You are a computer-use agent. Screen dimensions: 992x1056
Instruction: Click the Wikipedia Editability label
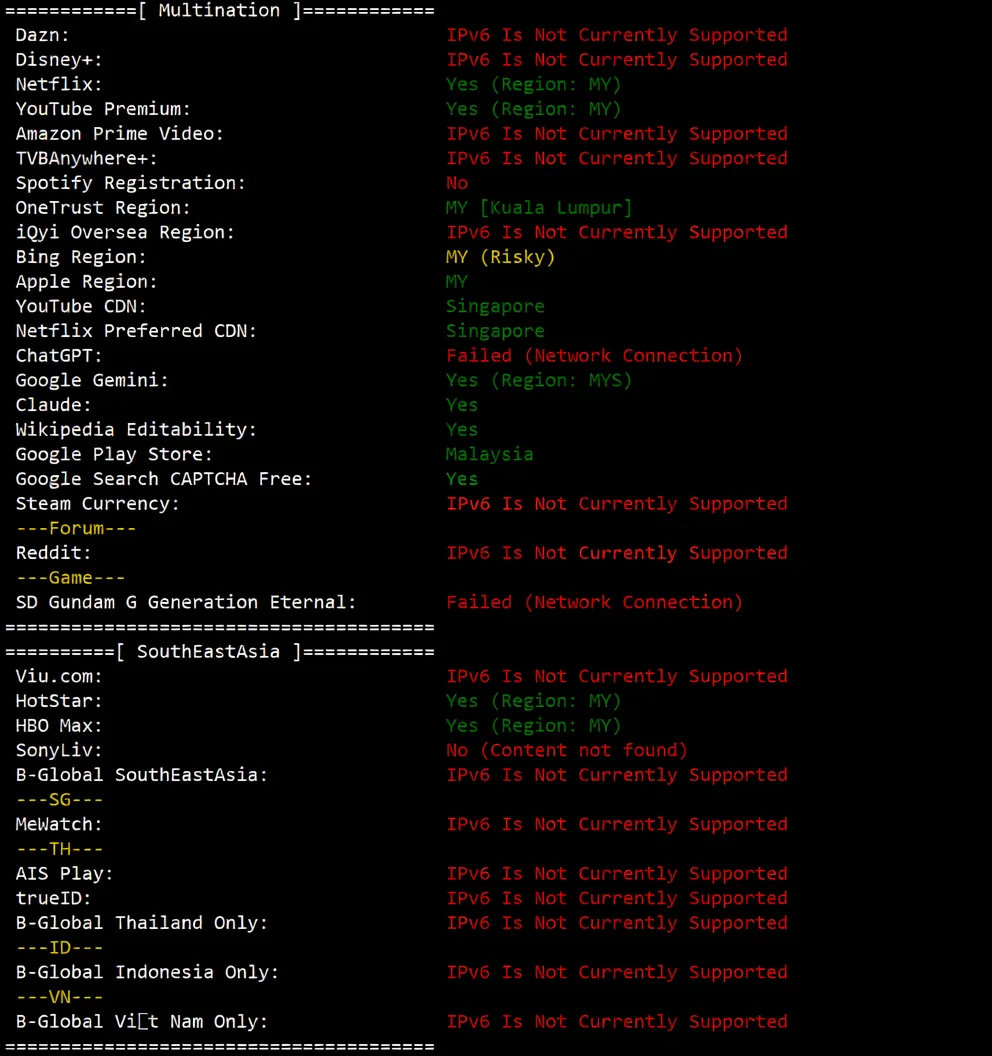(136, 430)
